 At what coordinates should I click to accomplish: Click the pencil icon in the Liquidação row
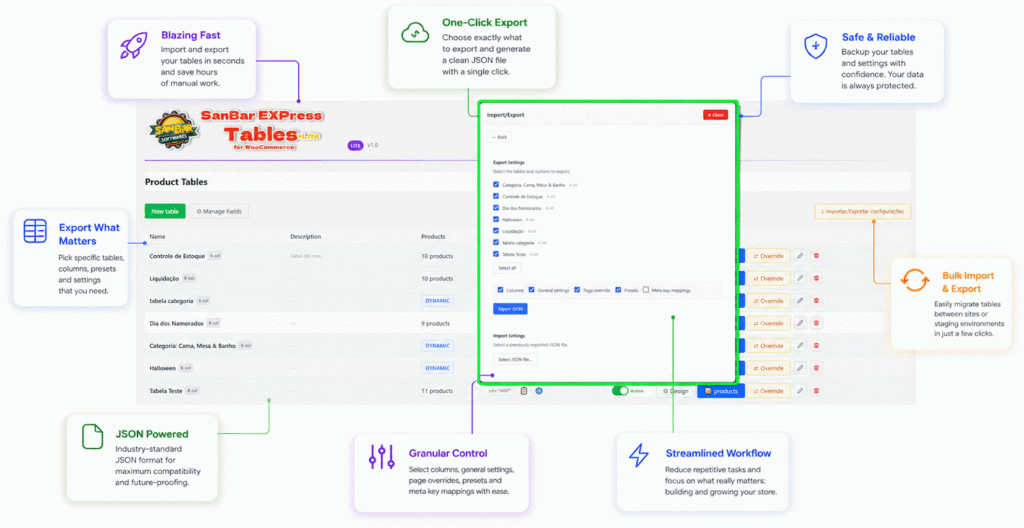click(799, 278)
